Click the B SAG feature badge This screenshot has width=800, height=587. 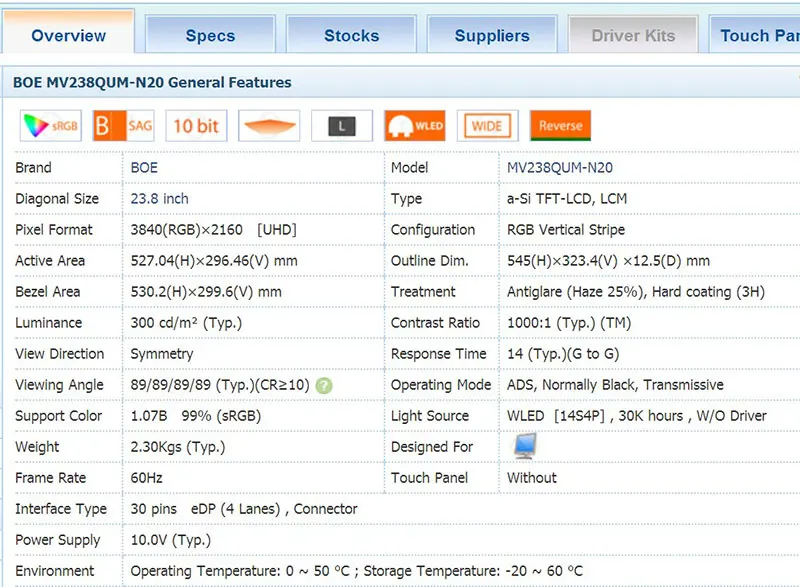(123, 125)
